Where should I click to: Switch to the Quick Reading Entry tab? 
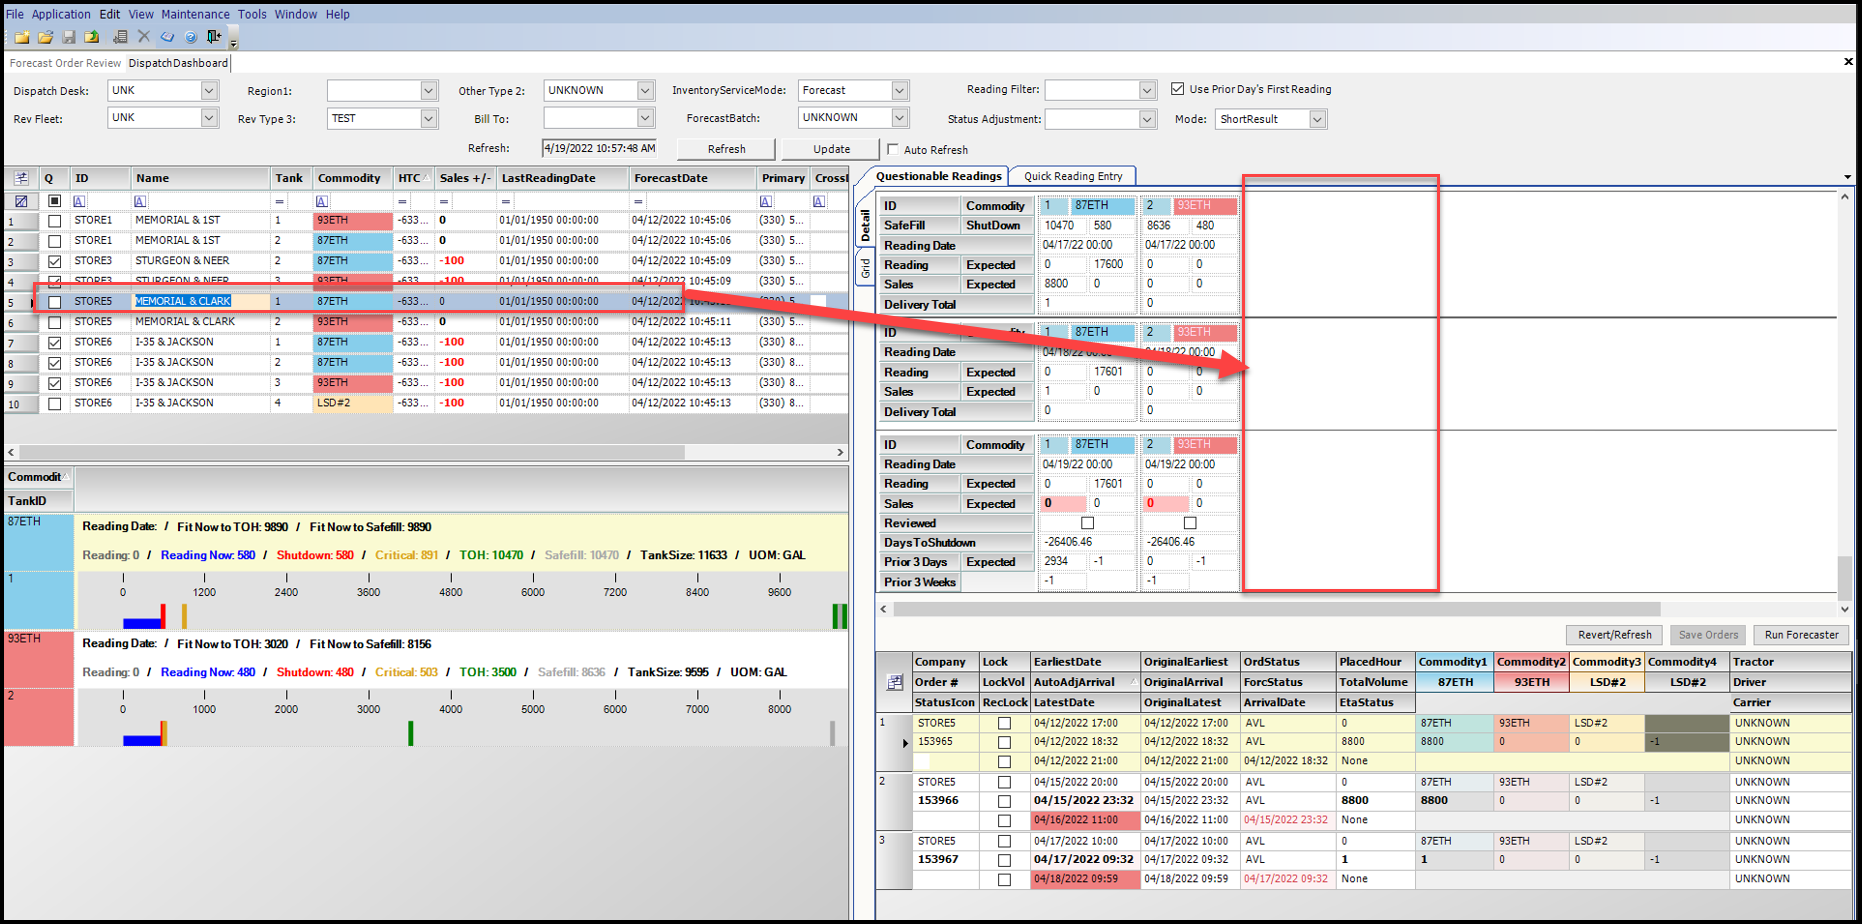[1072, 176]
